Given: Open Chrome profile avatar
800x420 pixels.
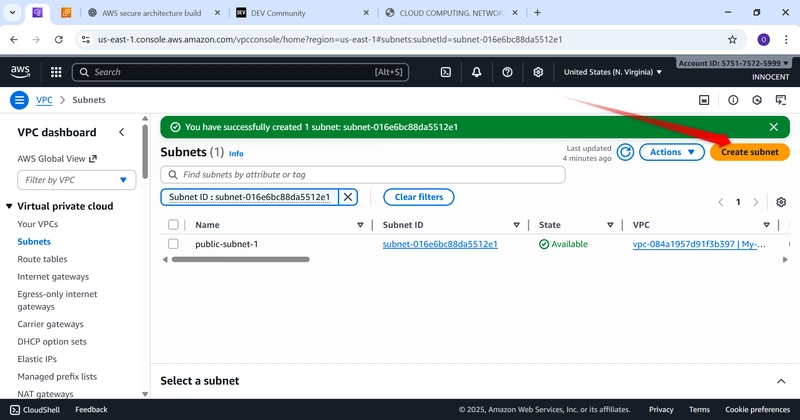Looking at the screenshot, I should [763, 39].
